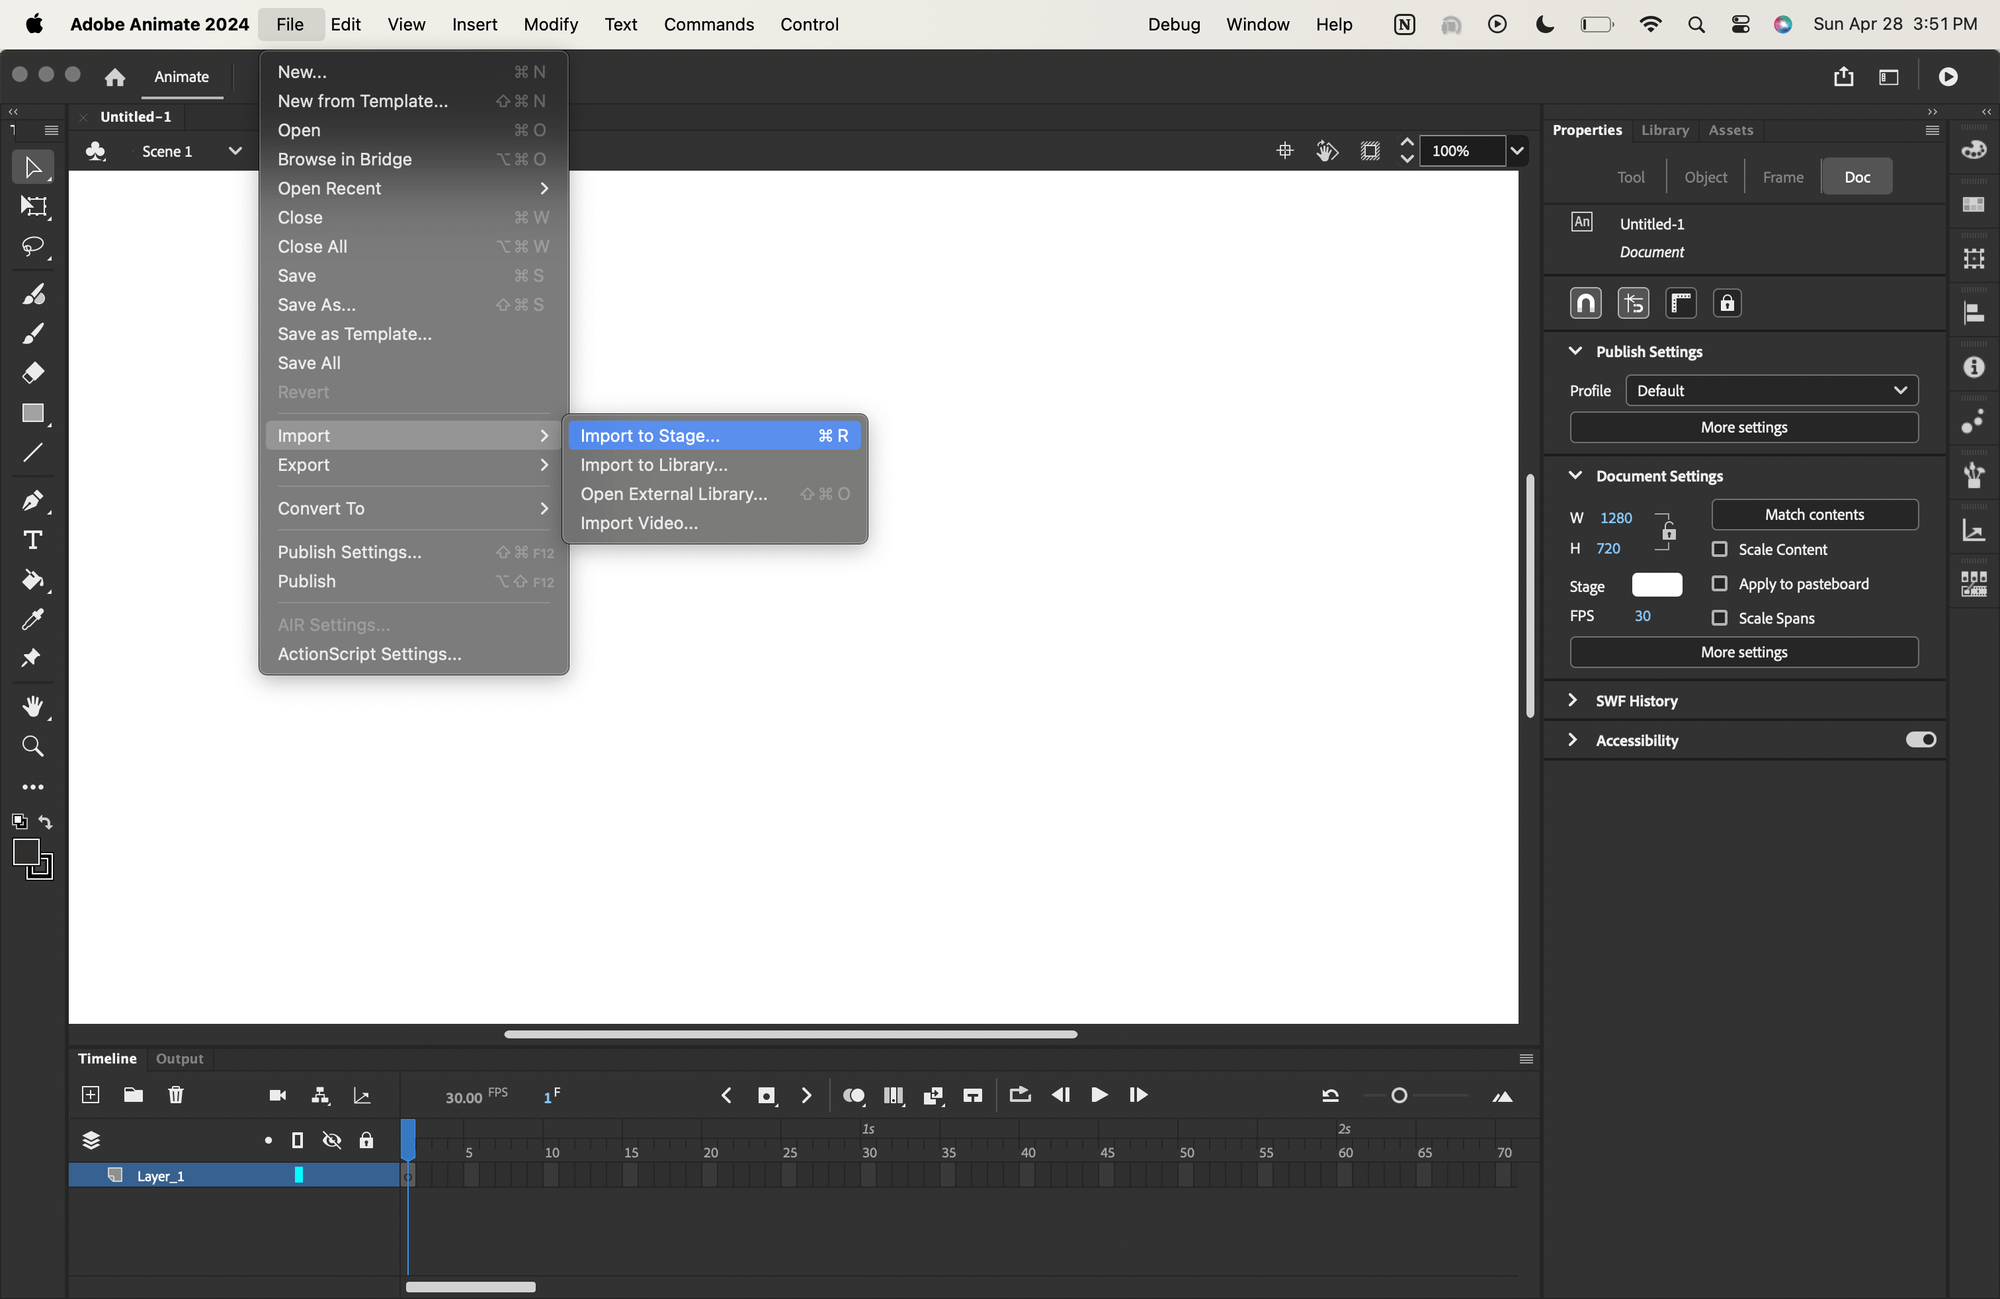This screenshot has height=1299, width=2000.
Task: Select the Lasso tool
Action: tap(33, 247)
